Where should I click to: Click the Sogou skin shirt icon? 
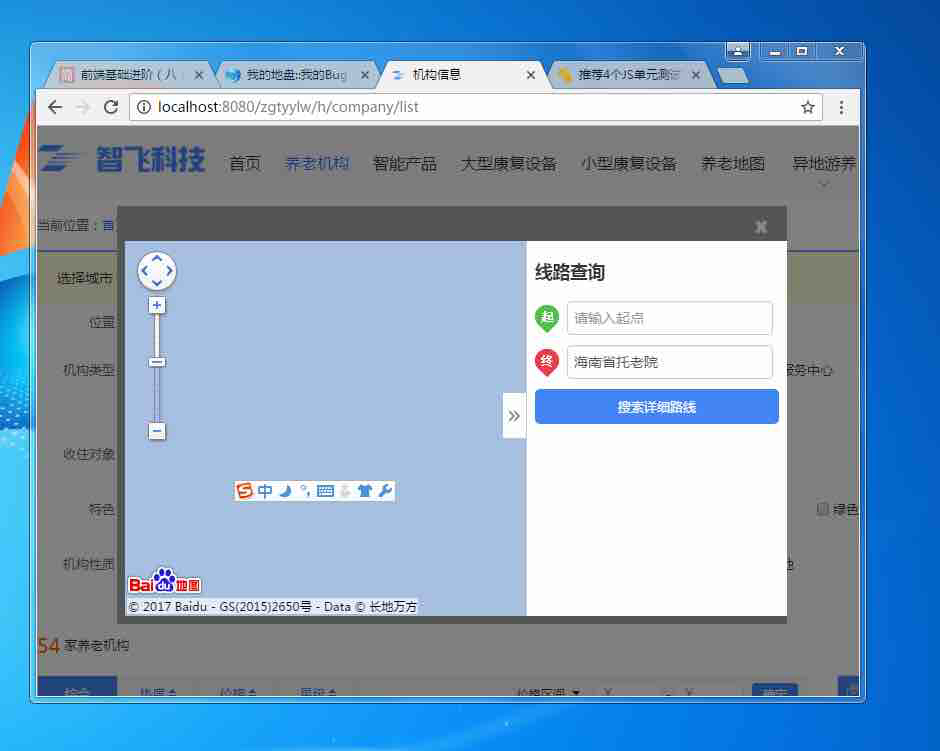(365, 491)
